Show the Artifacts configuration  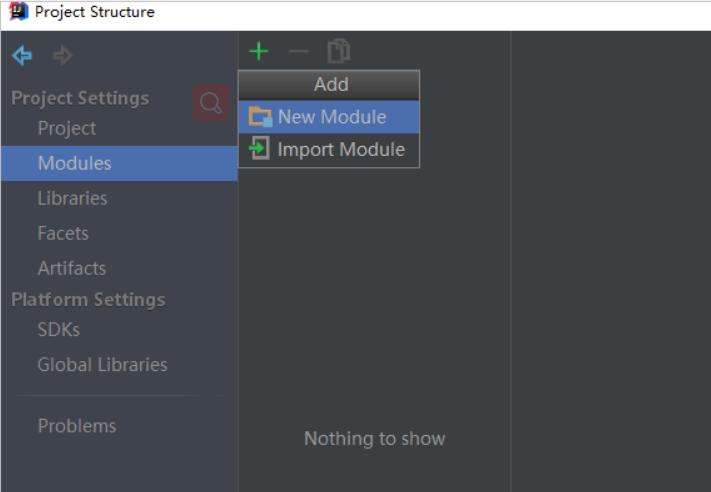coord(72,268)
